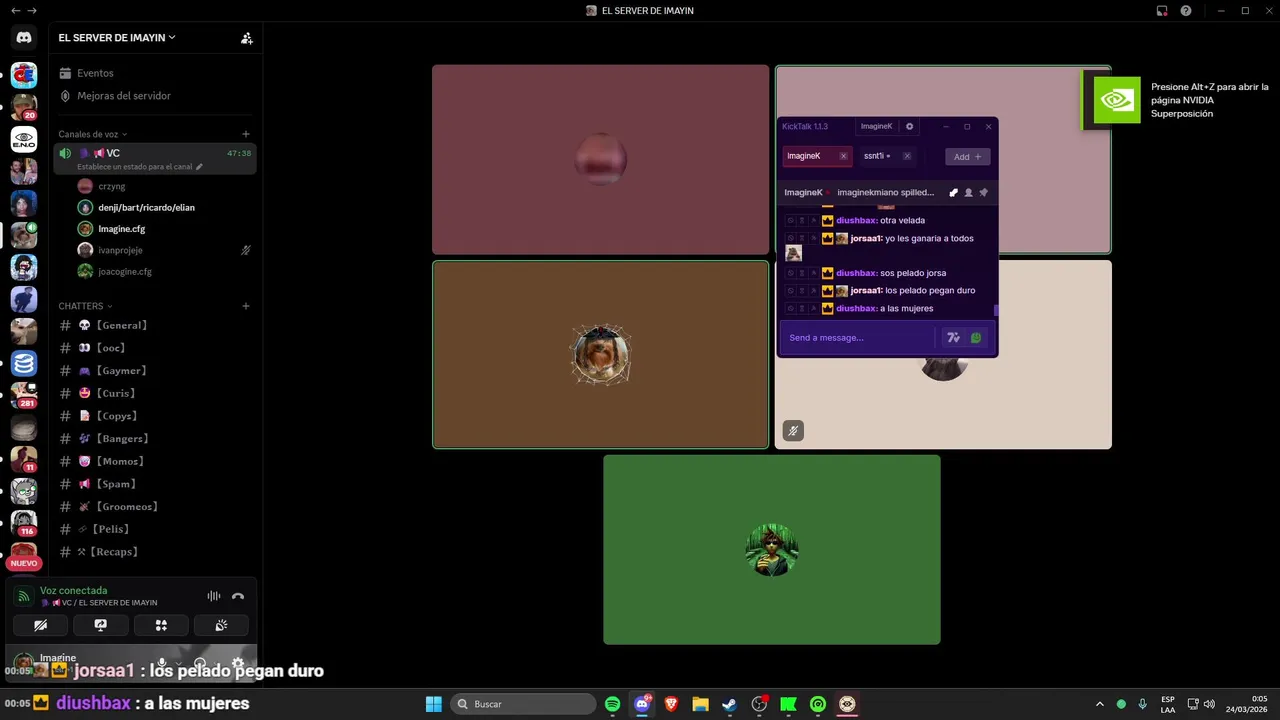Mute microphone in user panel
1280x720 pixels.
click(x=161, y=663)
